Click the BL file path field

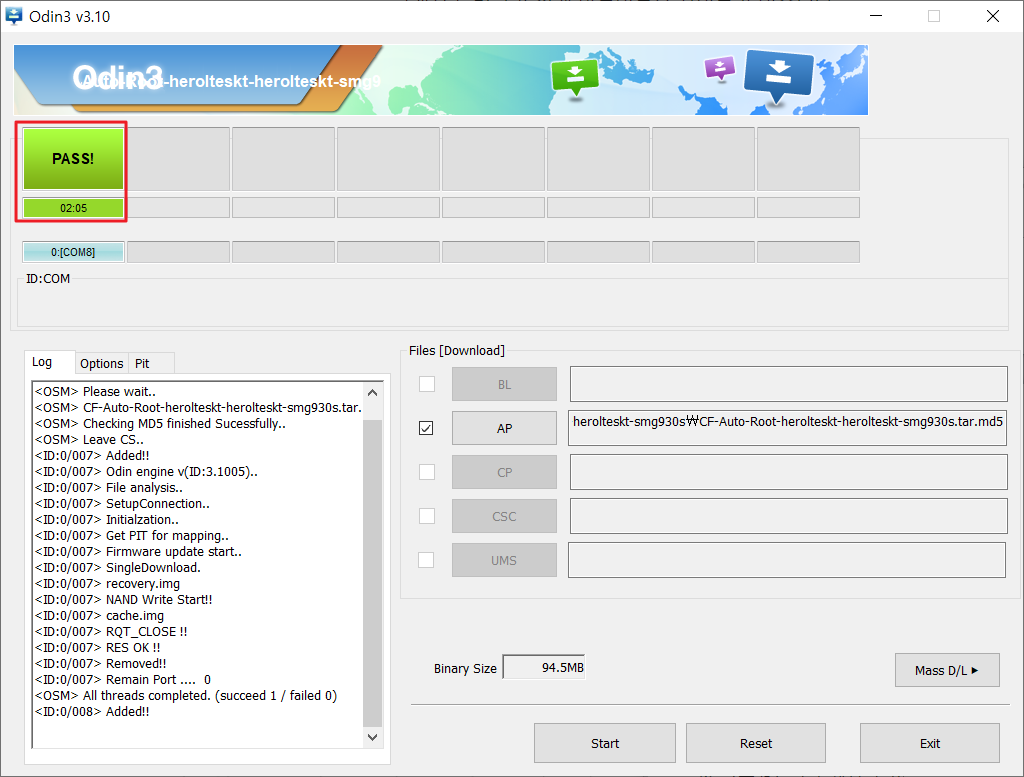pyautogui.click(x=788, y=384)
